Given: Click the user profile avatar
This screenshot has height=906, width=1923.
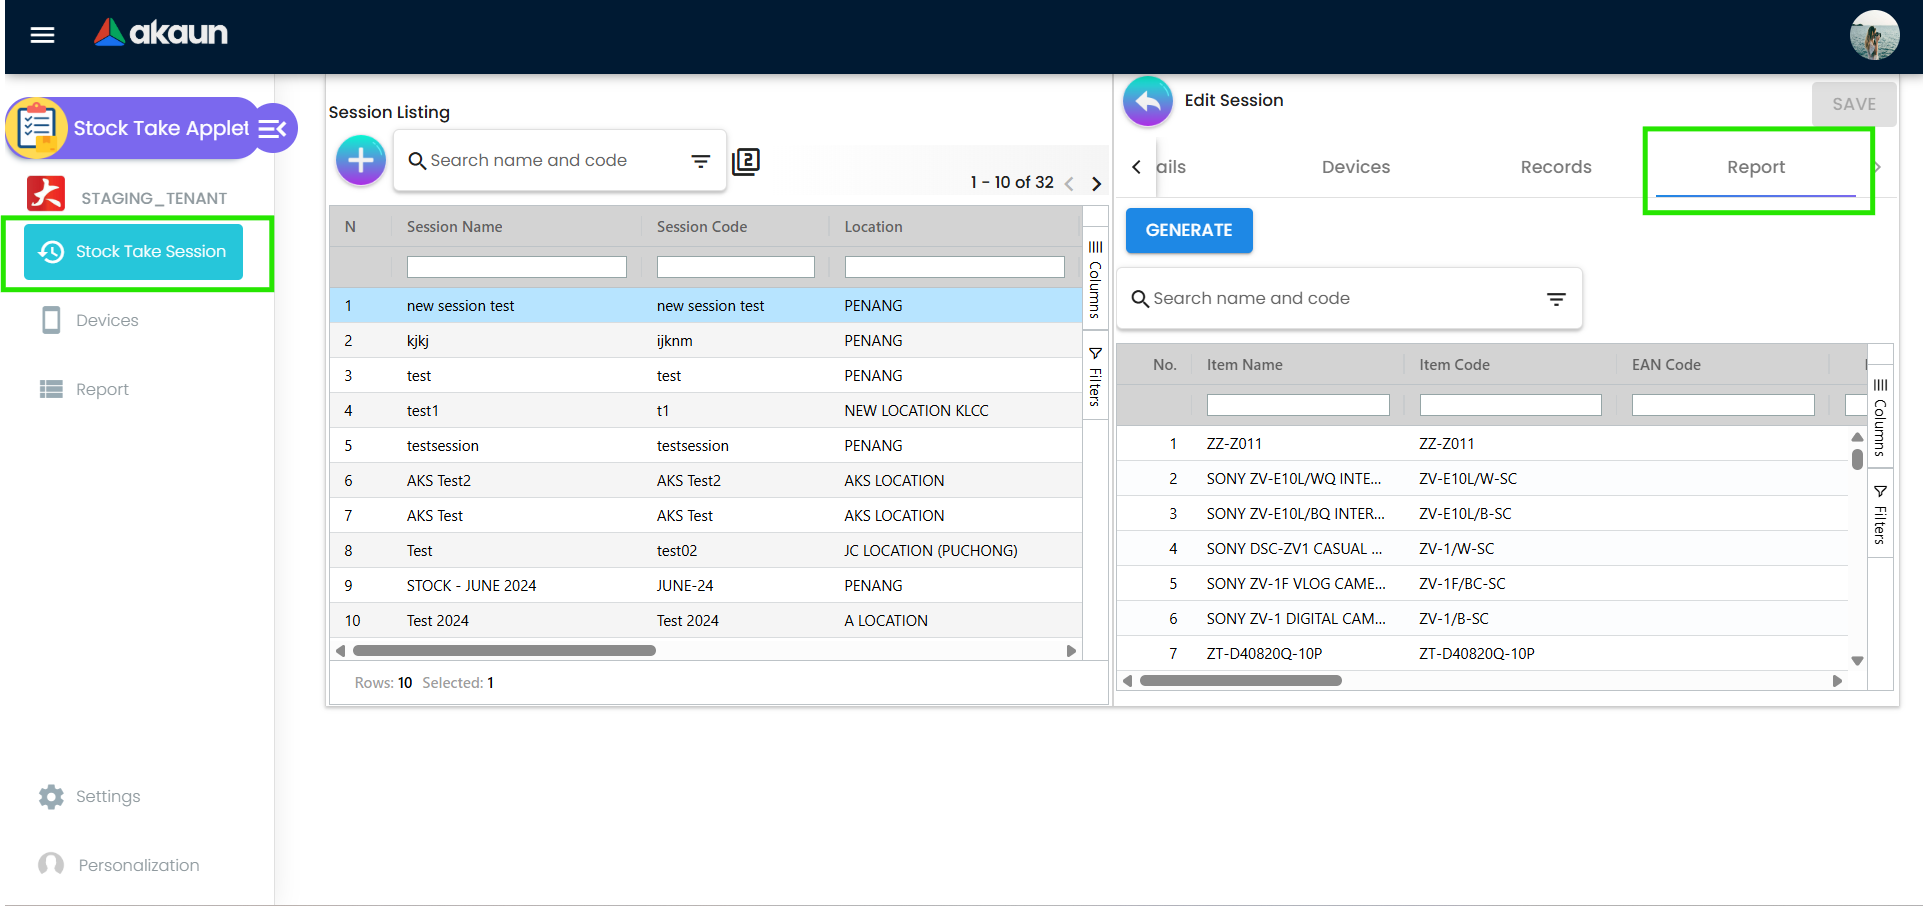Looking at the screenshot, I should 1873,36.
